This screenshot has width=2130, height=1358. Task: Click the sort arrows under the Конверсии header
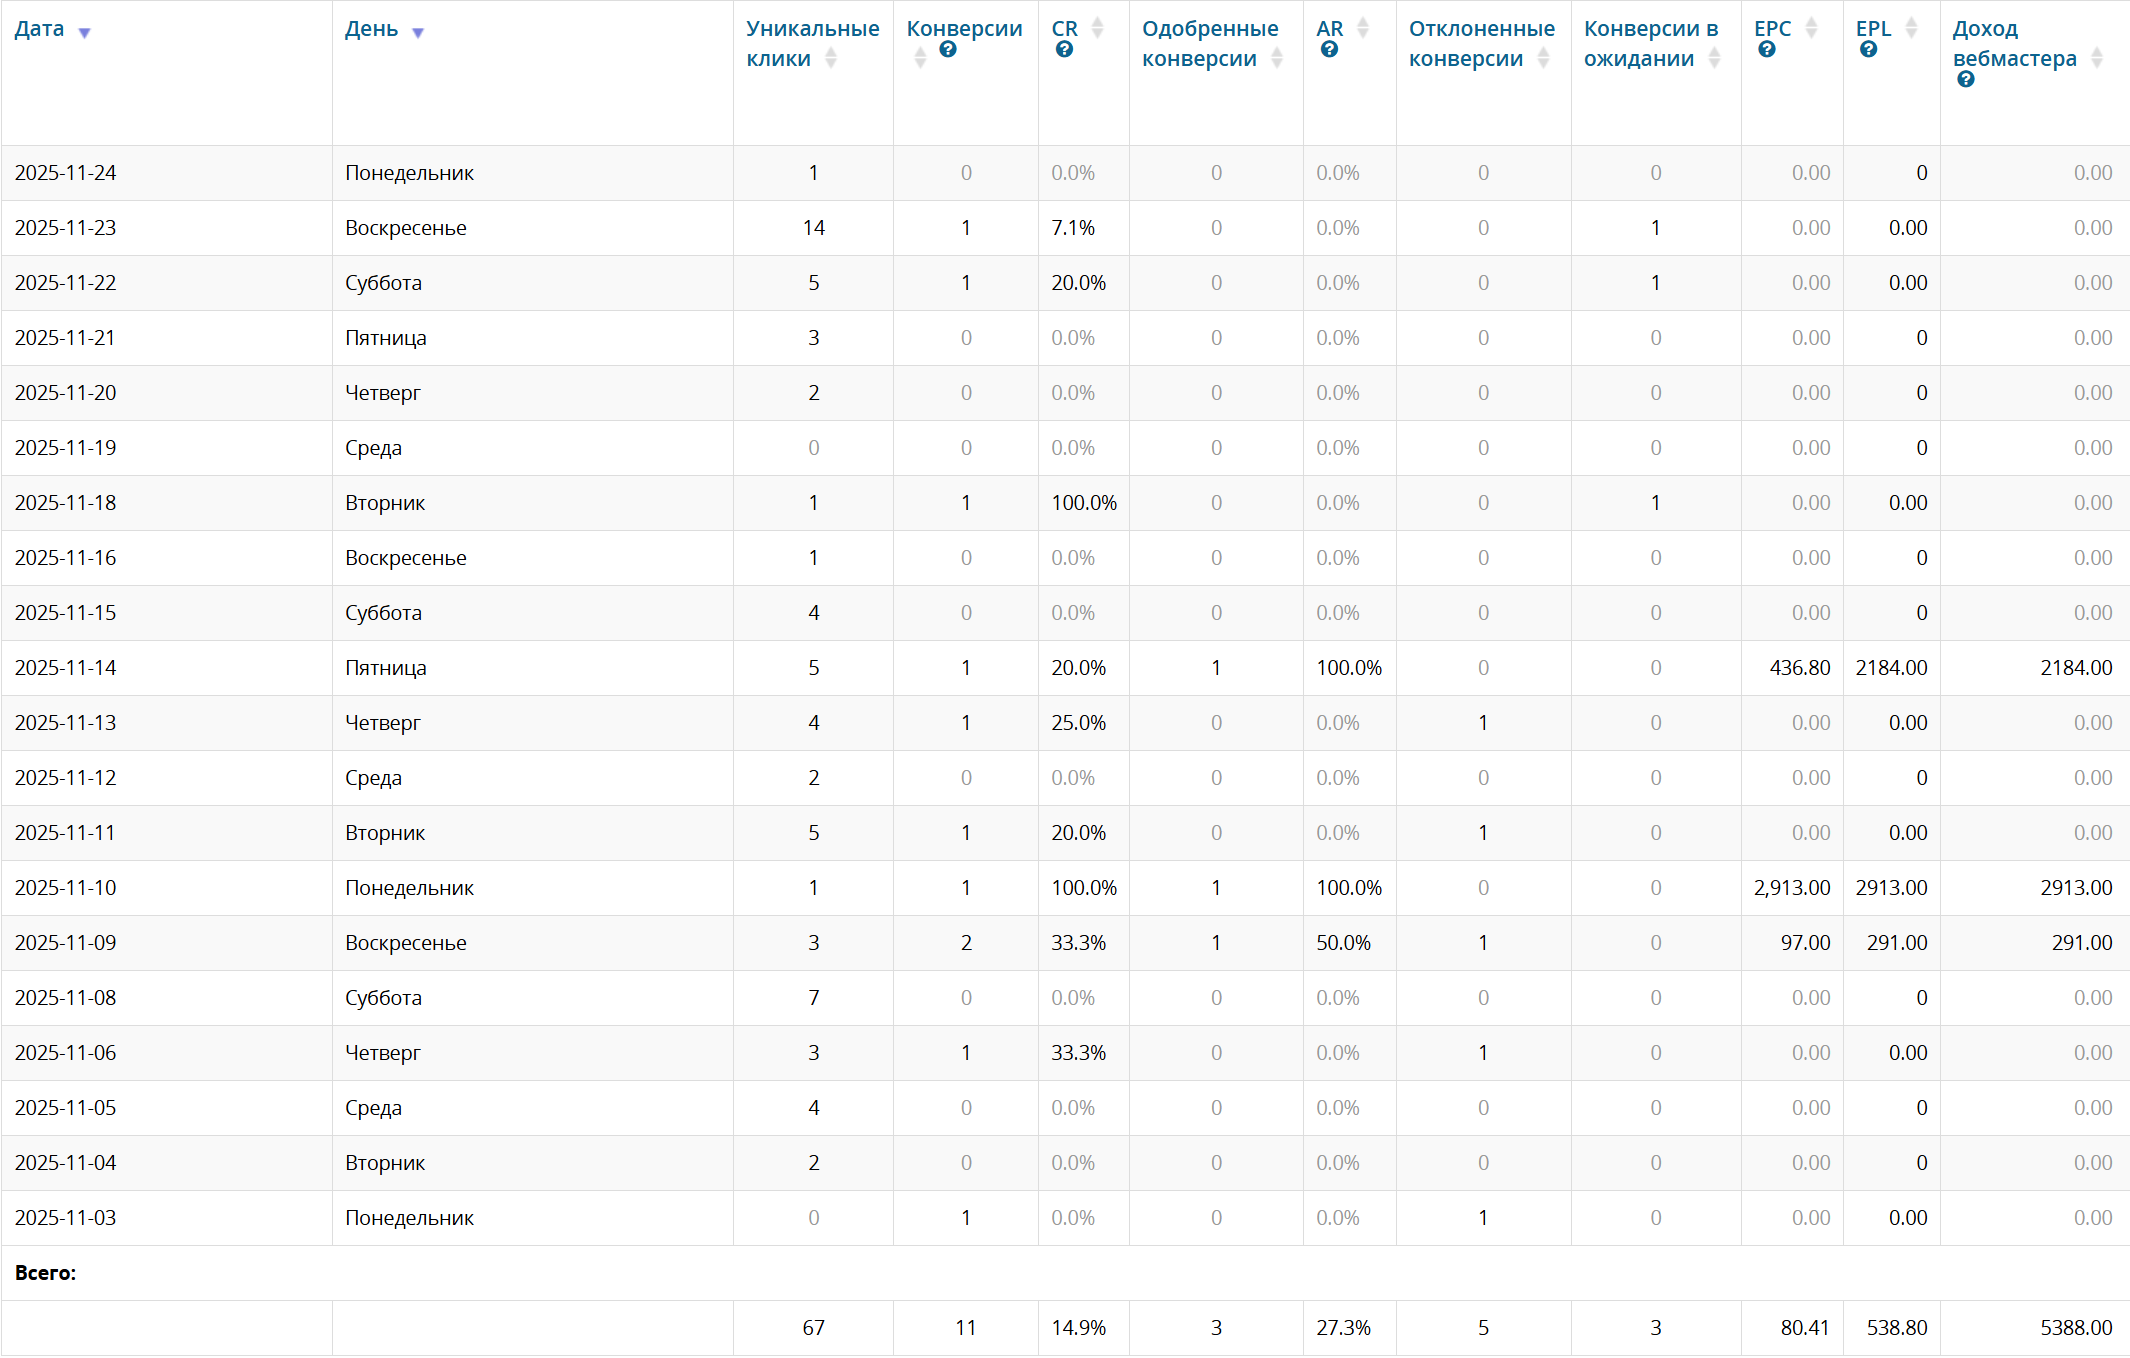(920, 59)
